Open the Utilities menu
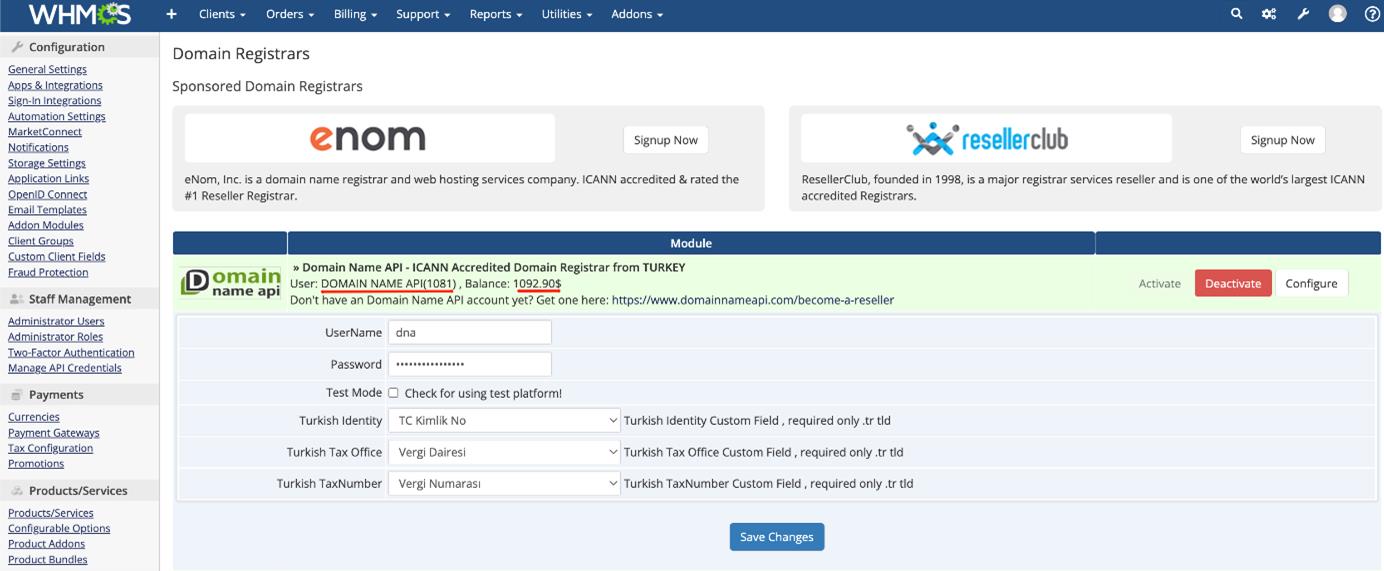 click(x=566, y=14)
